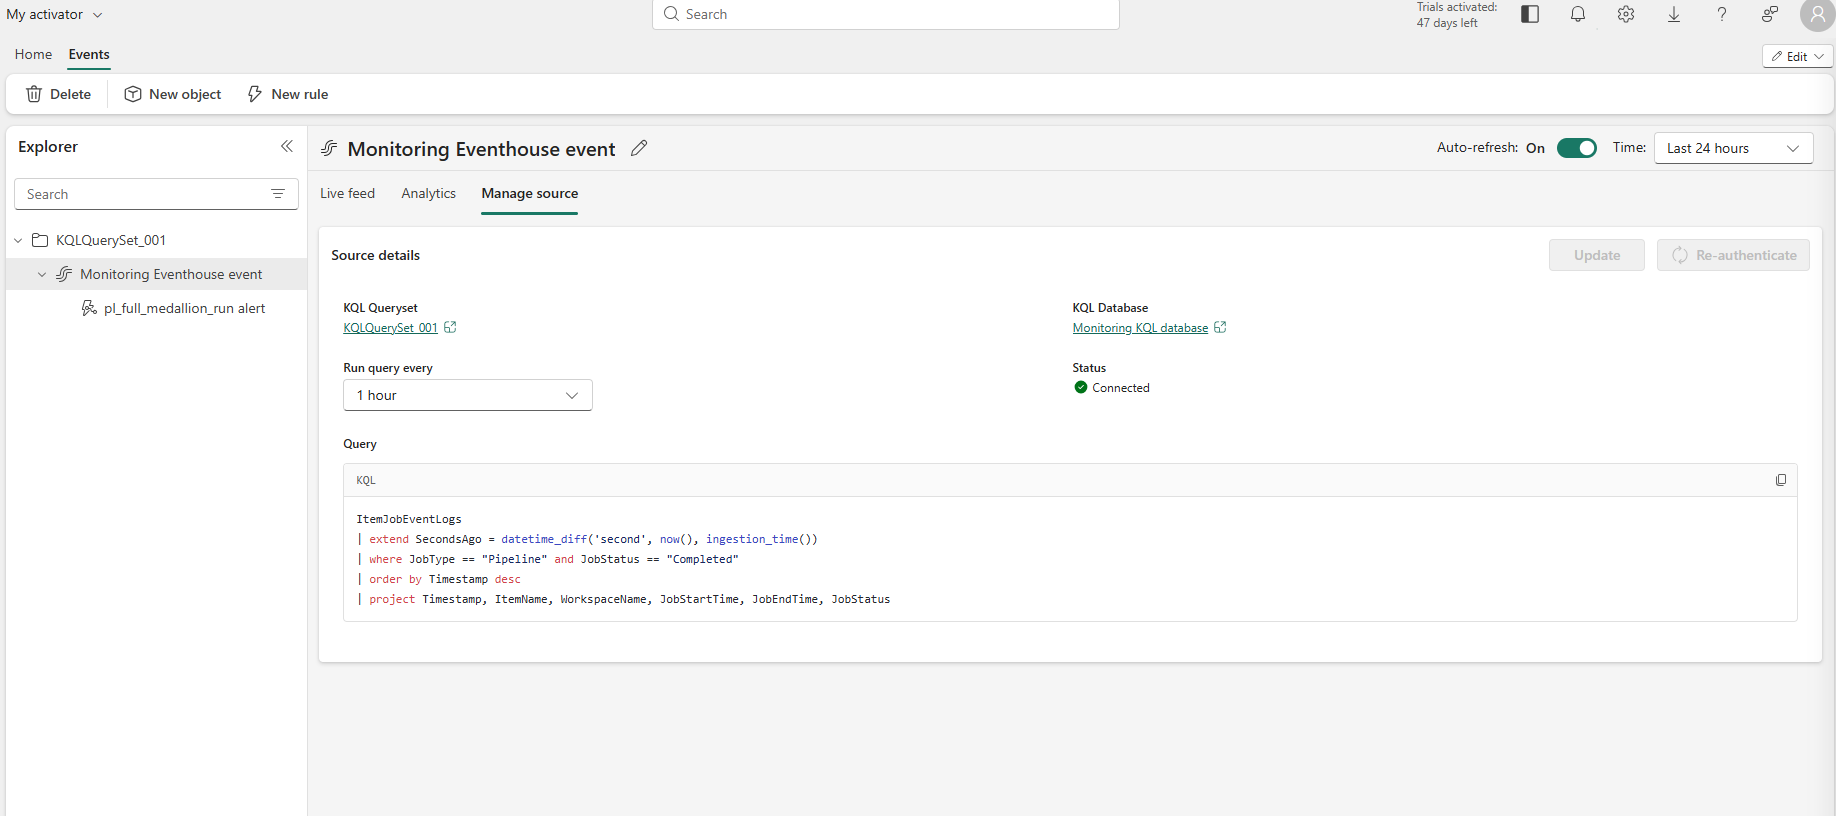
Task: Collapse the KQLQuerySet_001 tree node
Action: pyautogui.click(x=18, y=240)
